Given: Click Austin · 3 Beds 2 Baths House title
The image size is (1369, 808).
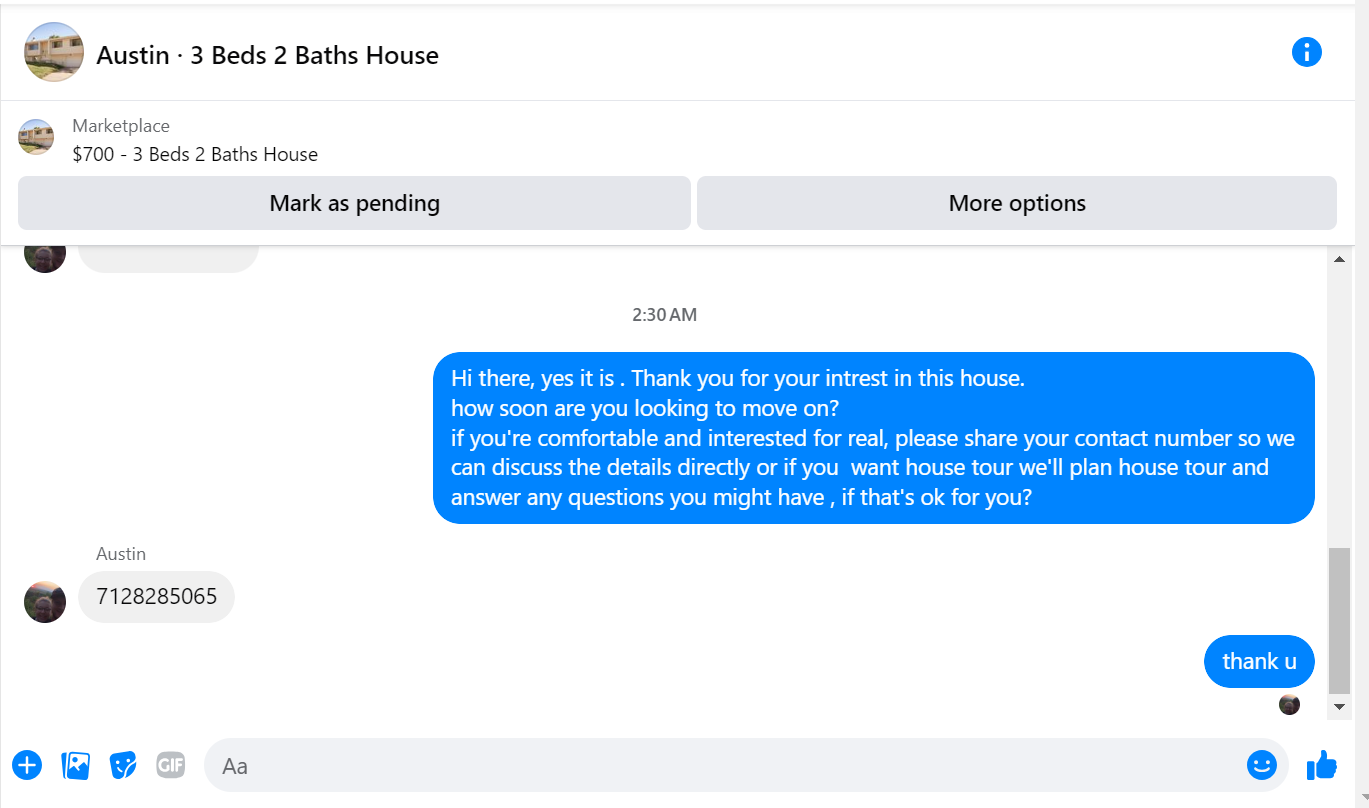Looking at the screenshot, I should 267,55.
